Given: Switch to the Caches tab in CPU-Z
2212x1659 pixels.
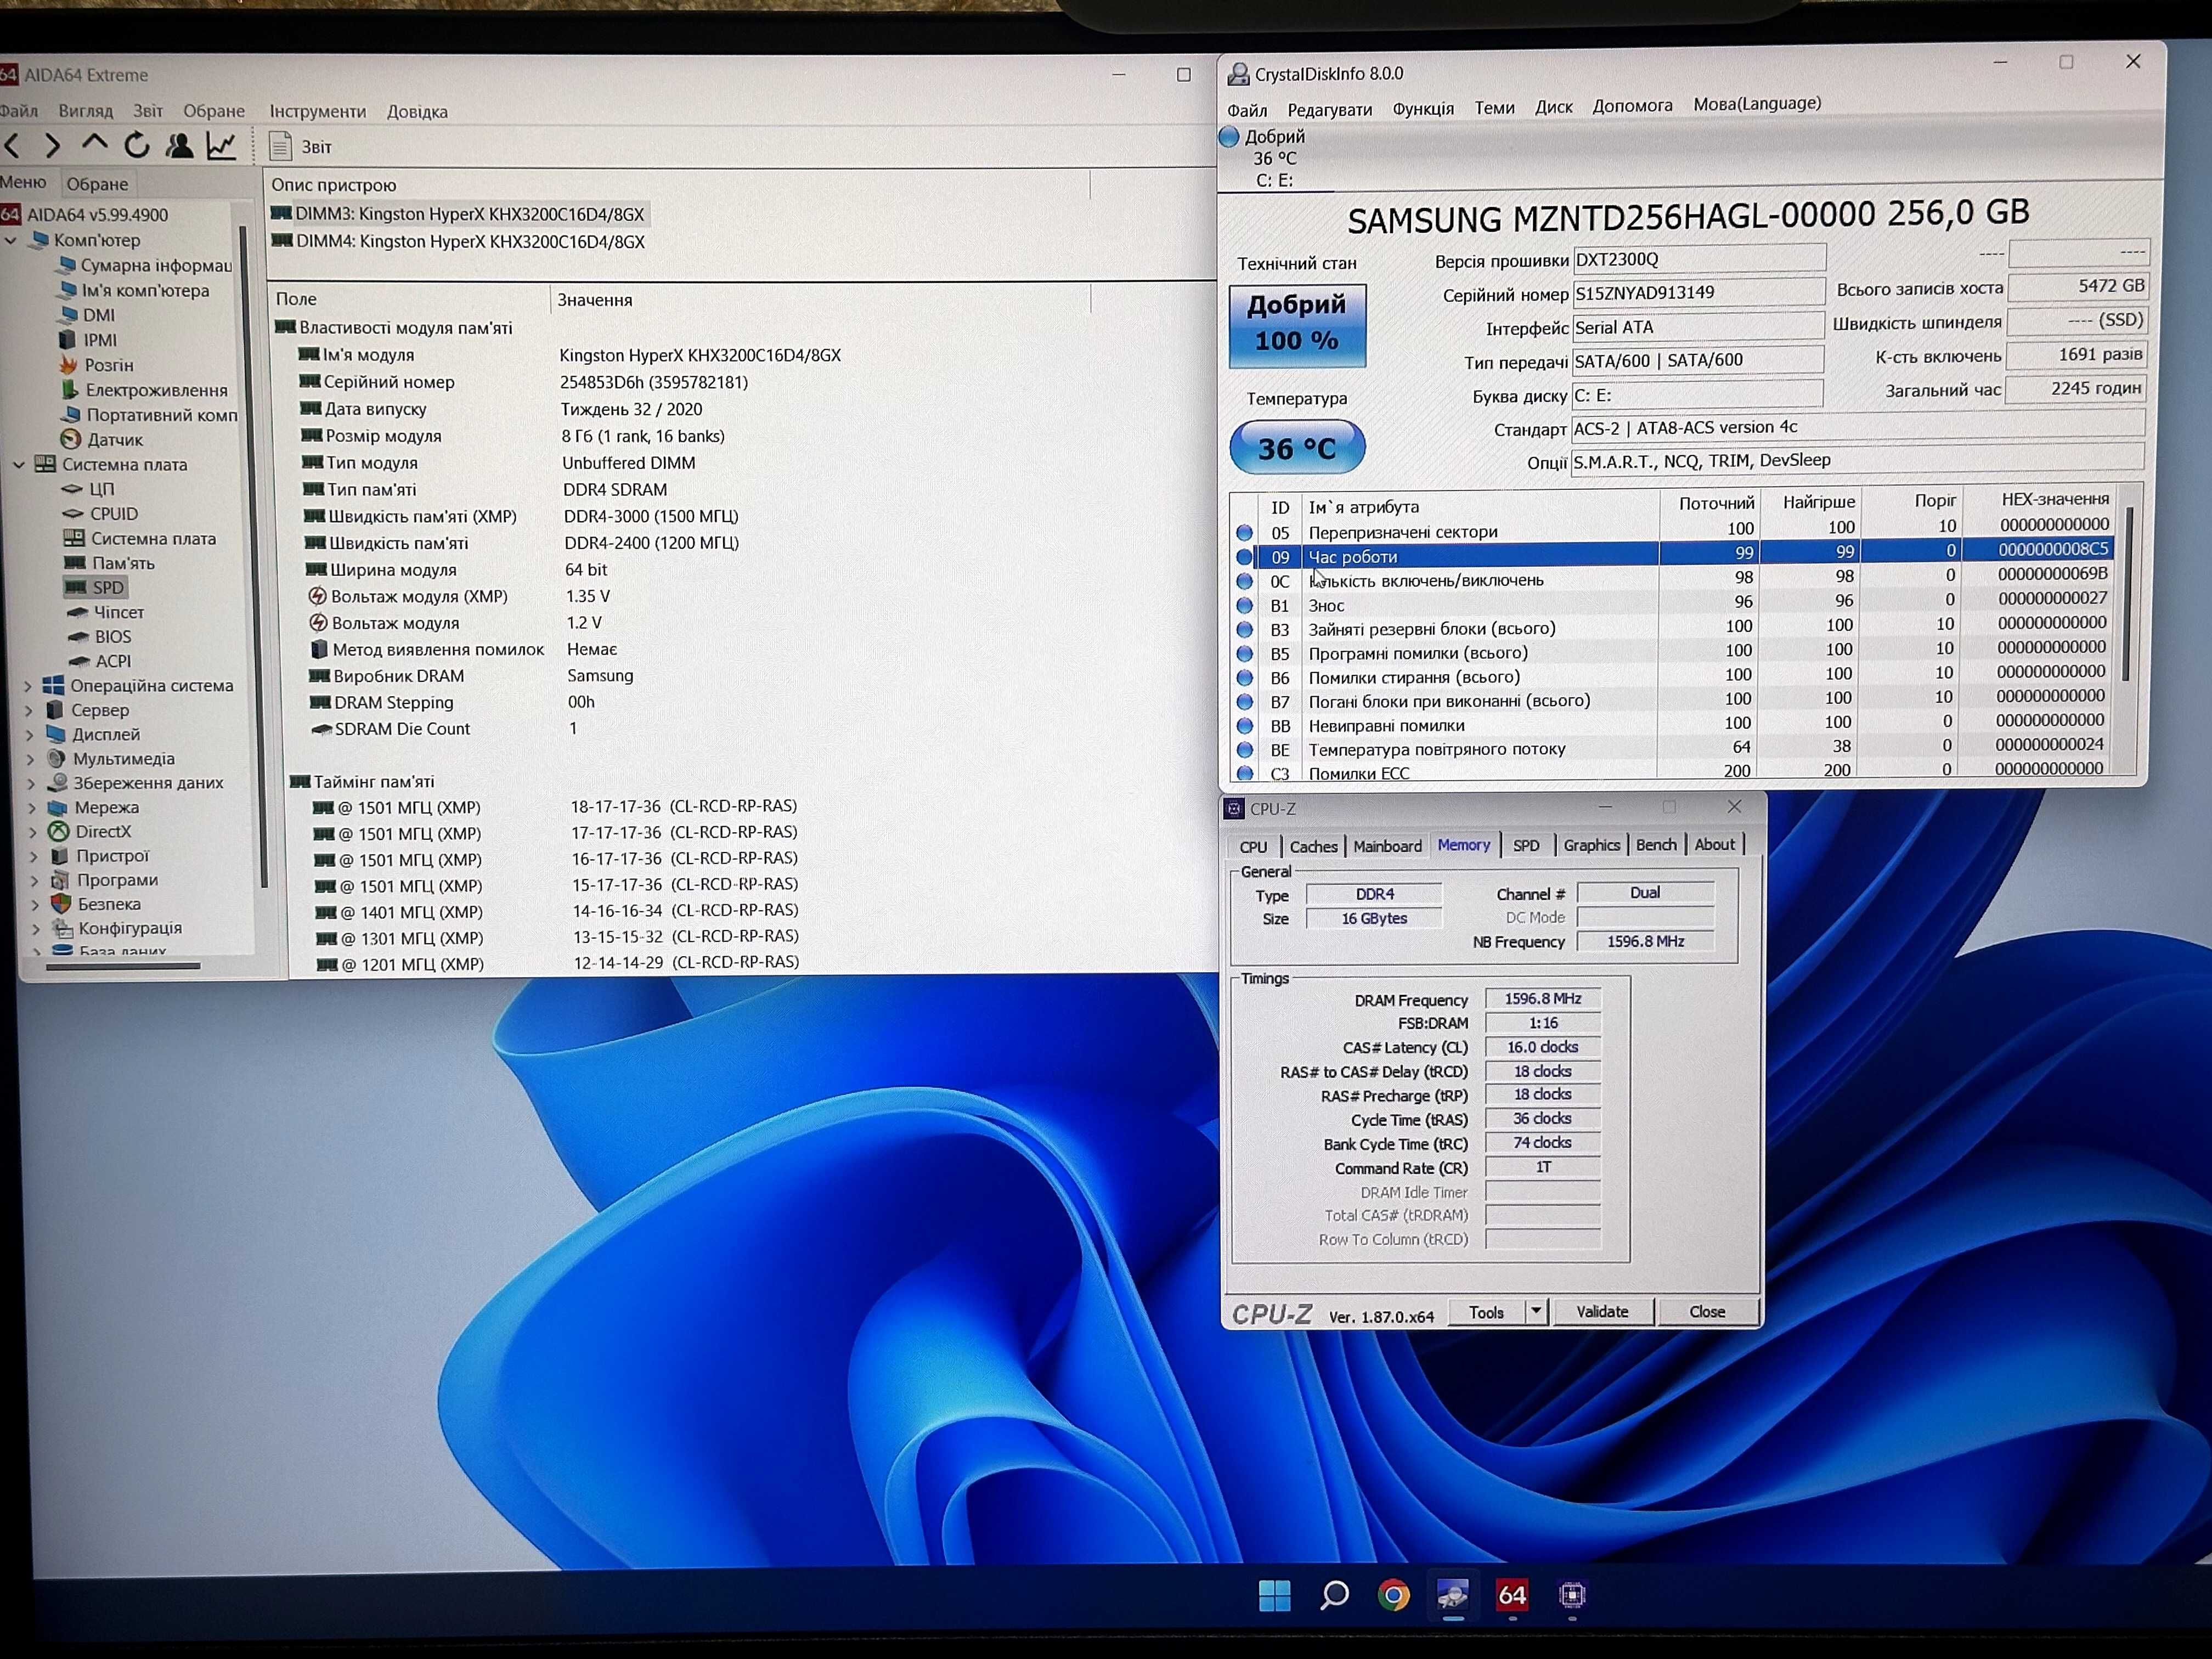Looking at the screenshot, I should point(1313,846).
